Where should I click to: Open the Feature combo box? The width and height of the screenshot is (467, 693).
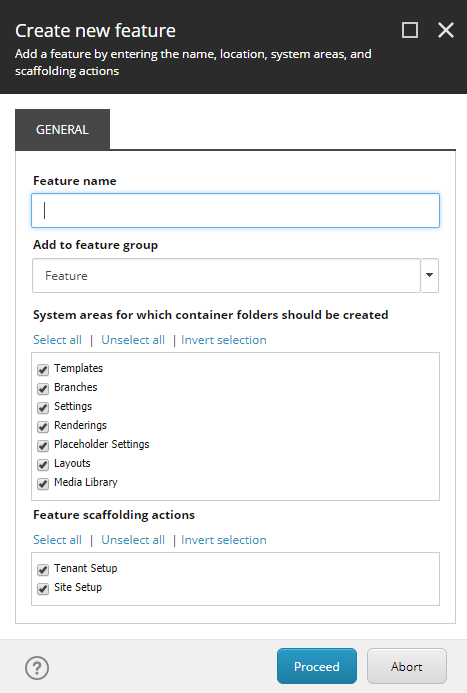click(226, 275)
